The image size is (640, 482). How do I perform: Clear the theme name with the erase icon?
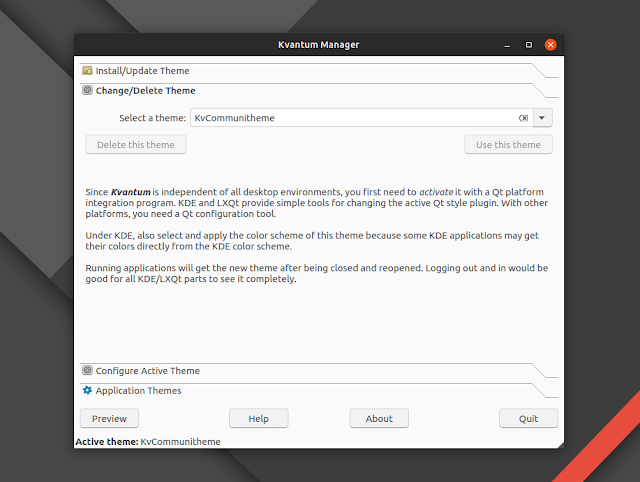522,118
